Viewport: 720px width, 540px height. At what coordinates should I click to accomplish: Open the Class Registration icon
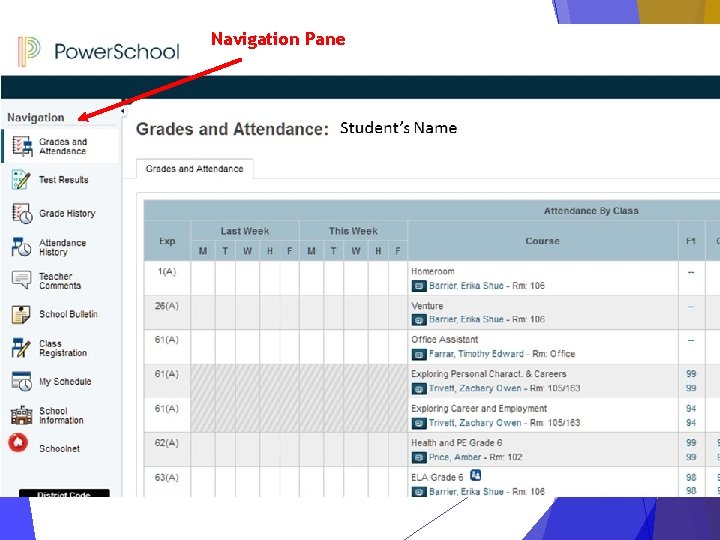tap(21, 348)
